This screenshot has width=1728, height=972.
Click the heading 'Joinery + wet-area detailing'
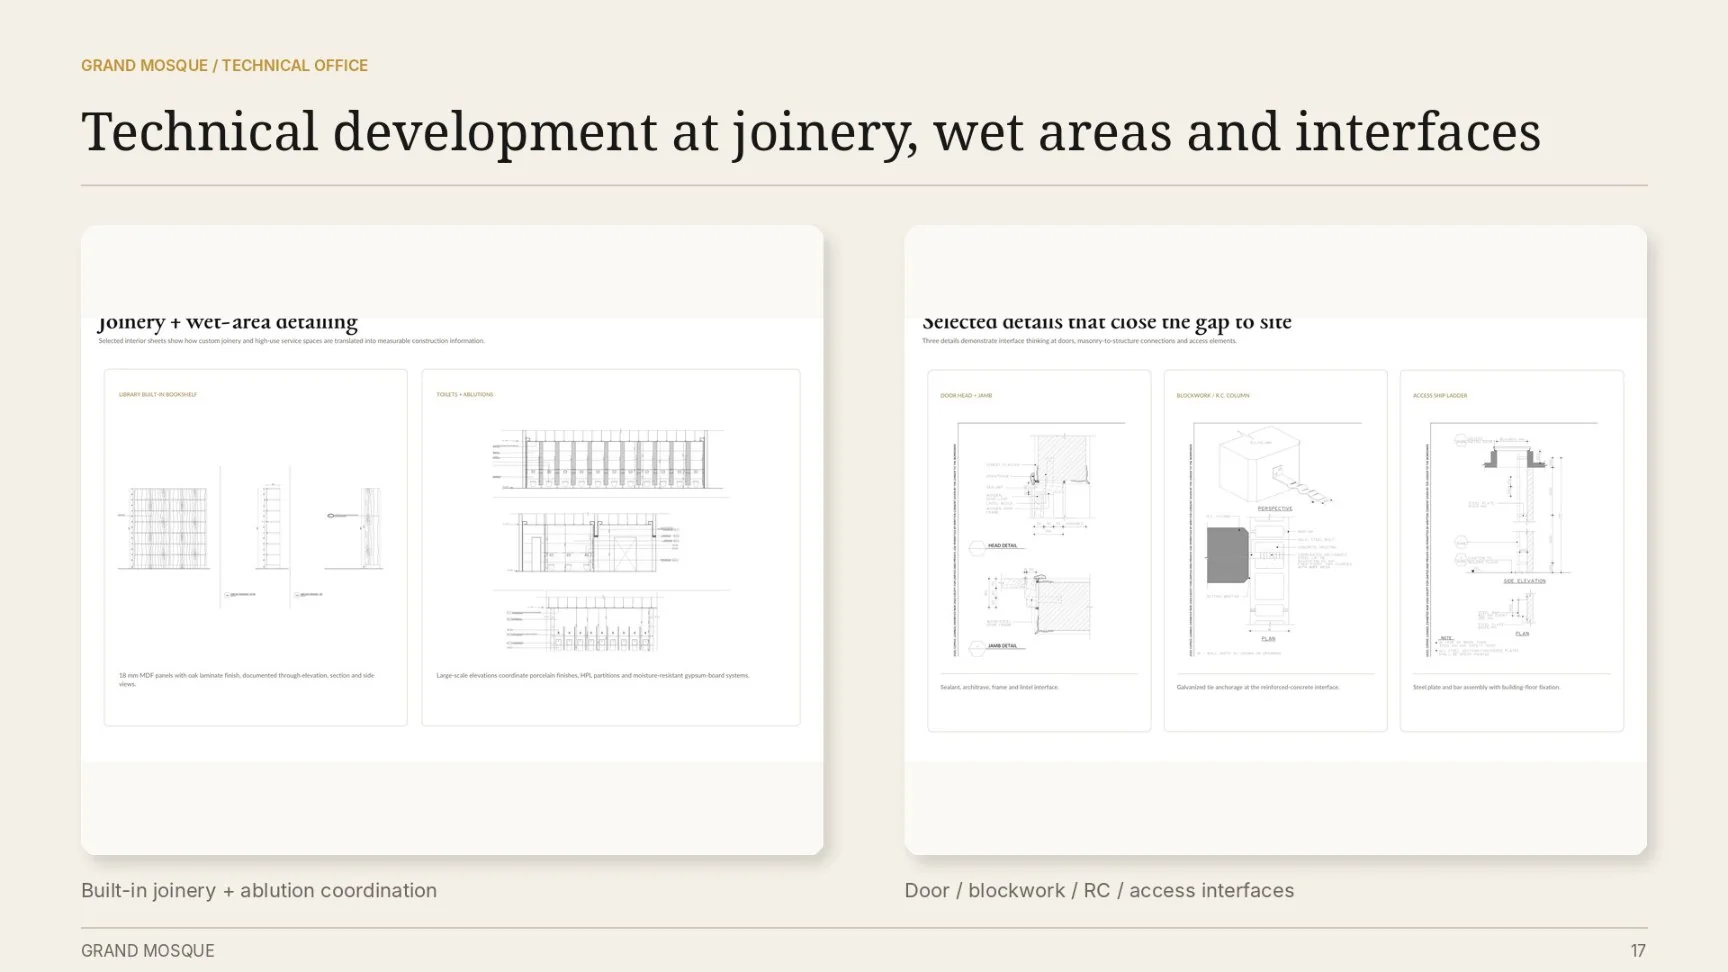228,323
